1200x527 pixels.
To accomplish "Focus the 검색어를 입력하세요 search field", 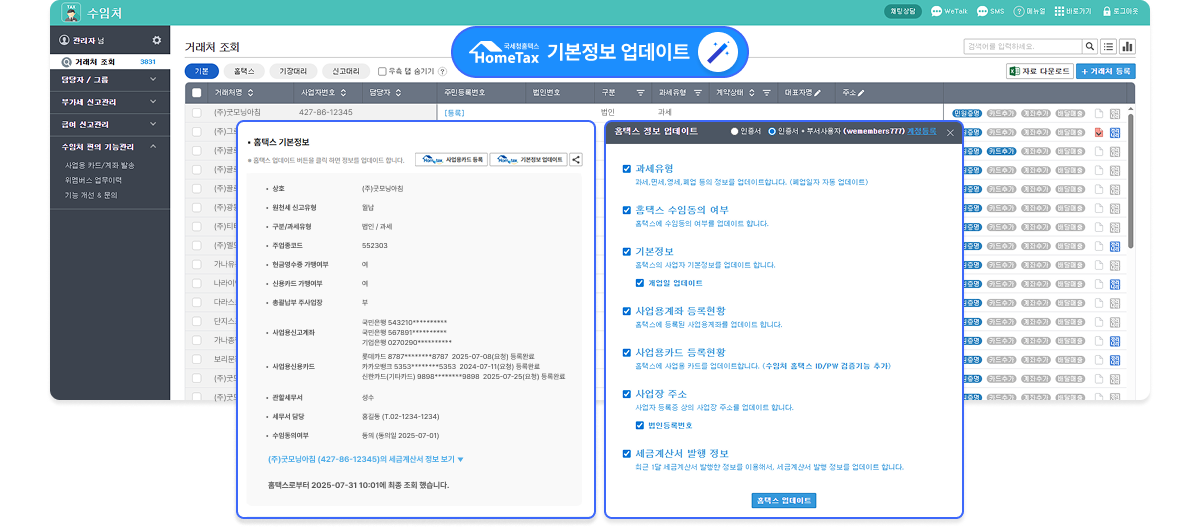I will point(1023,46).
